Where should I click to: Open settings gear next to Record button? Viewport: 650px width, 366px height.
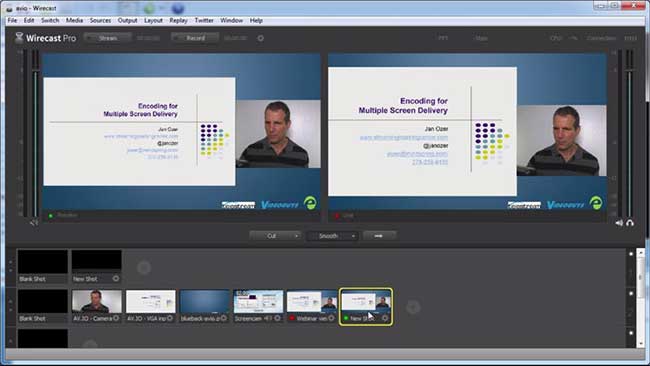(x=260, y=38)
